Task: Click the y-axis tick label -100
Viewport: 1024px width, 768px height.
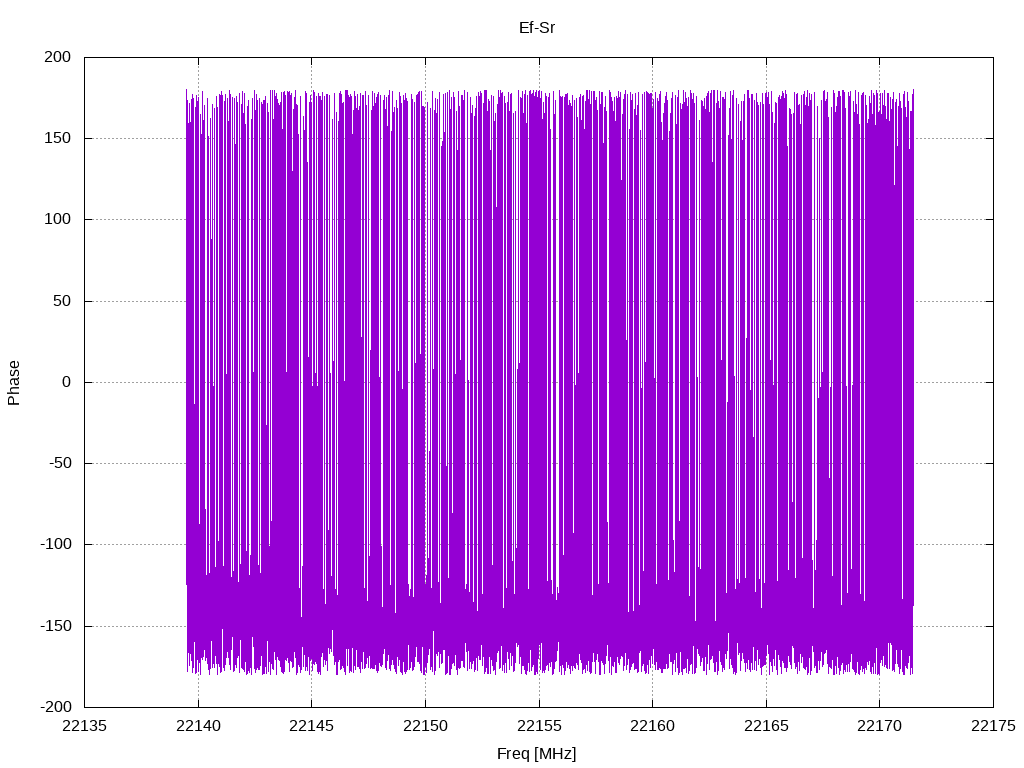Action: coord(56,544)
